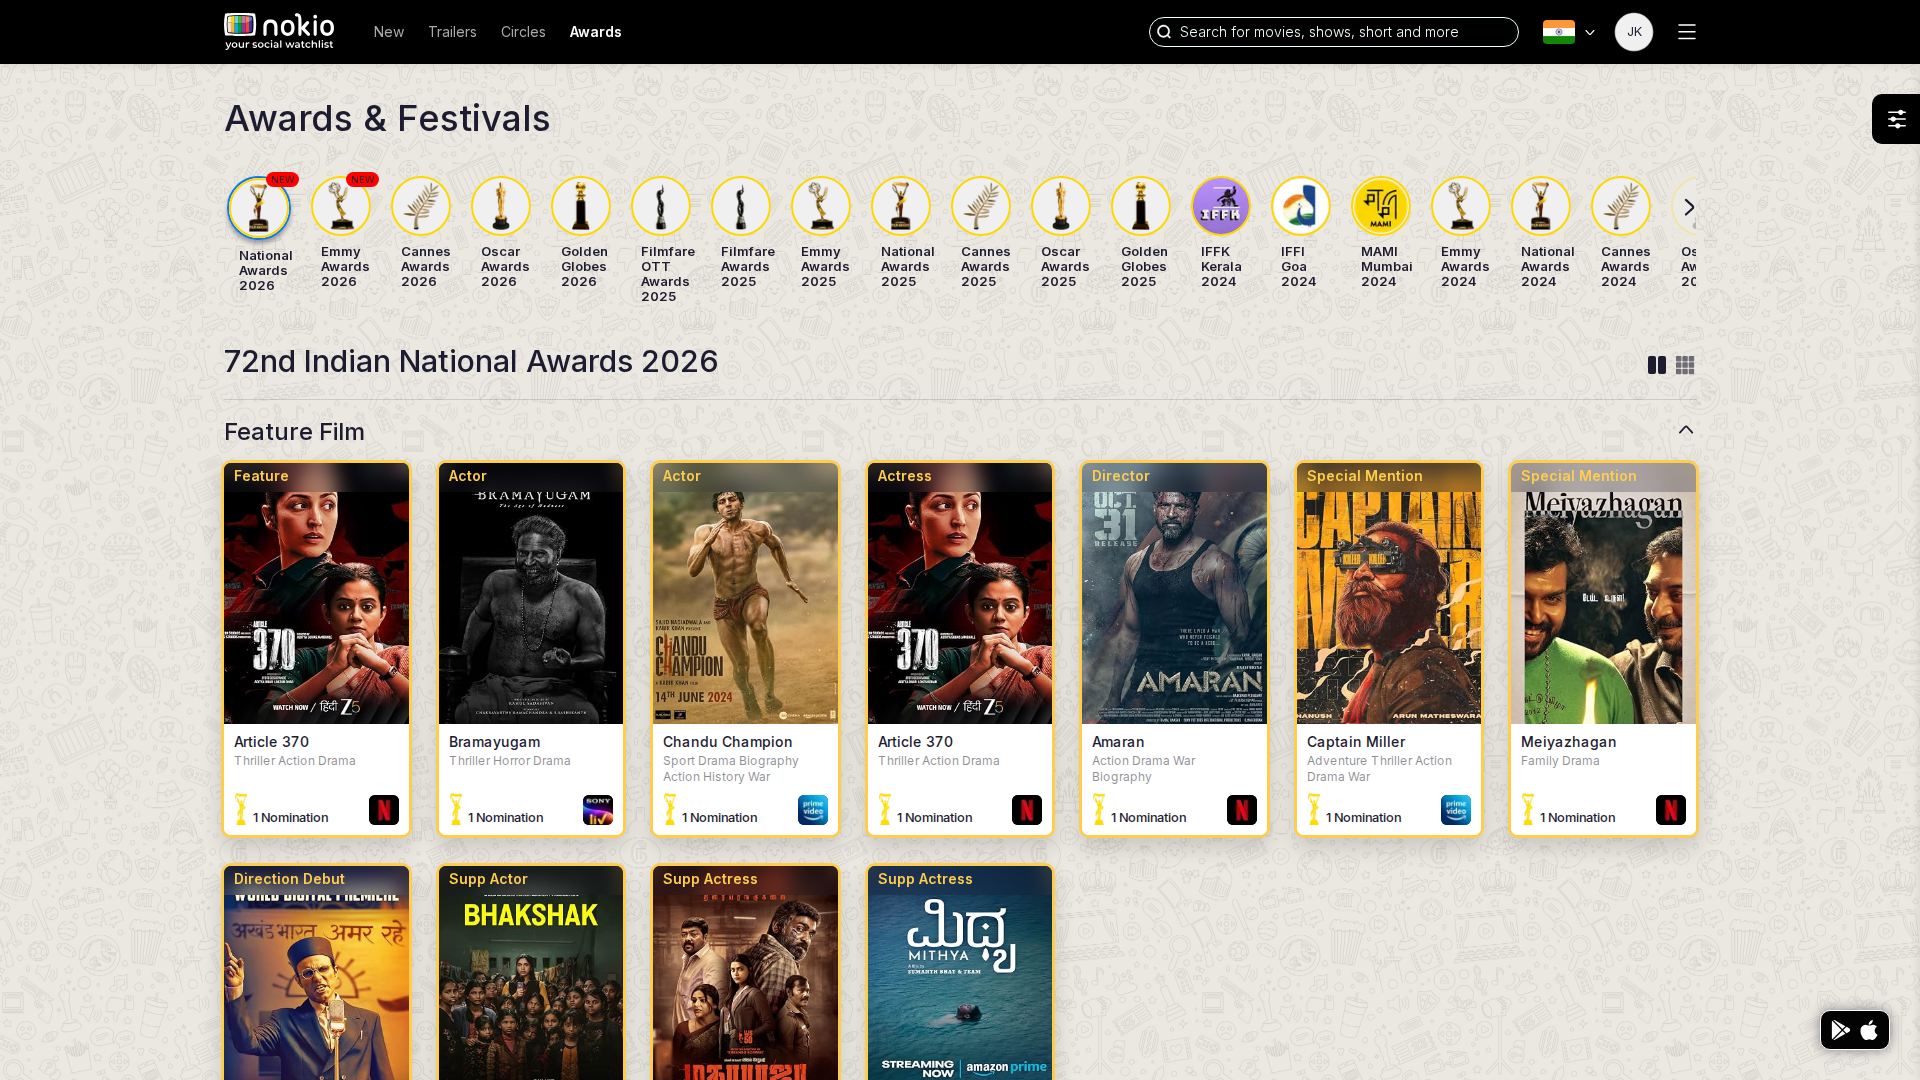Select MAMI Mumbai 2024 icon
1920x1080 pixels.
[1381, 206]
